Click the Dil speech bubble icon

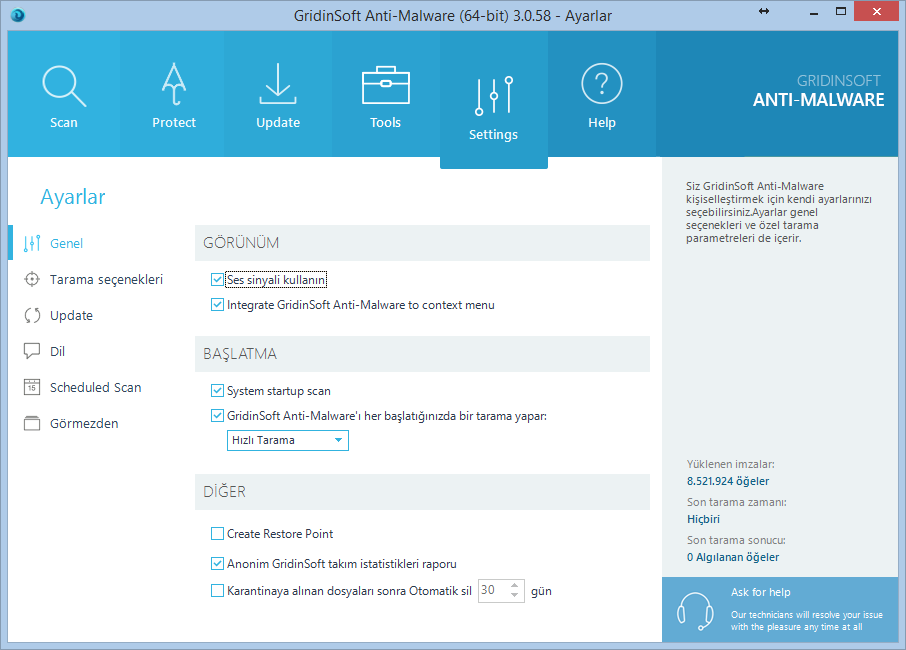[32, 351]
